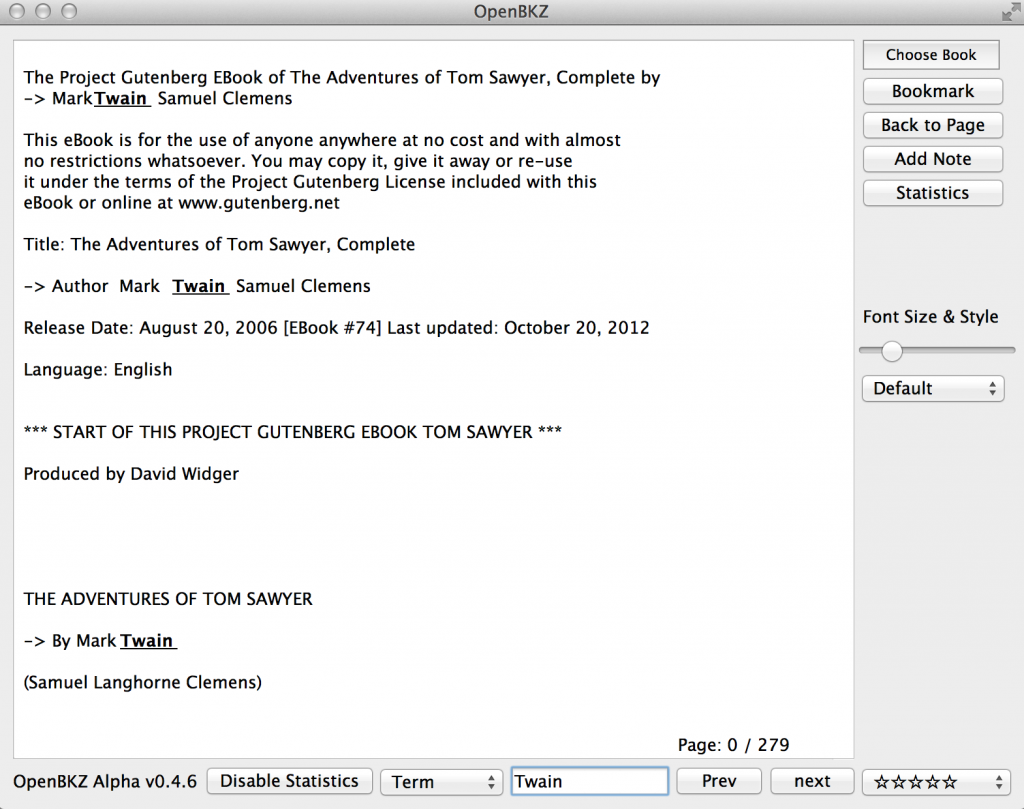
Task: Click highlighted Twain in Author line
Action: (x=199, y=286)
